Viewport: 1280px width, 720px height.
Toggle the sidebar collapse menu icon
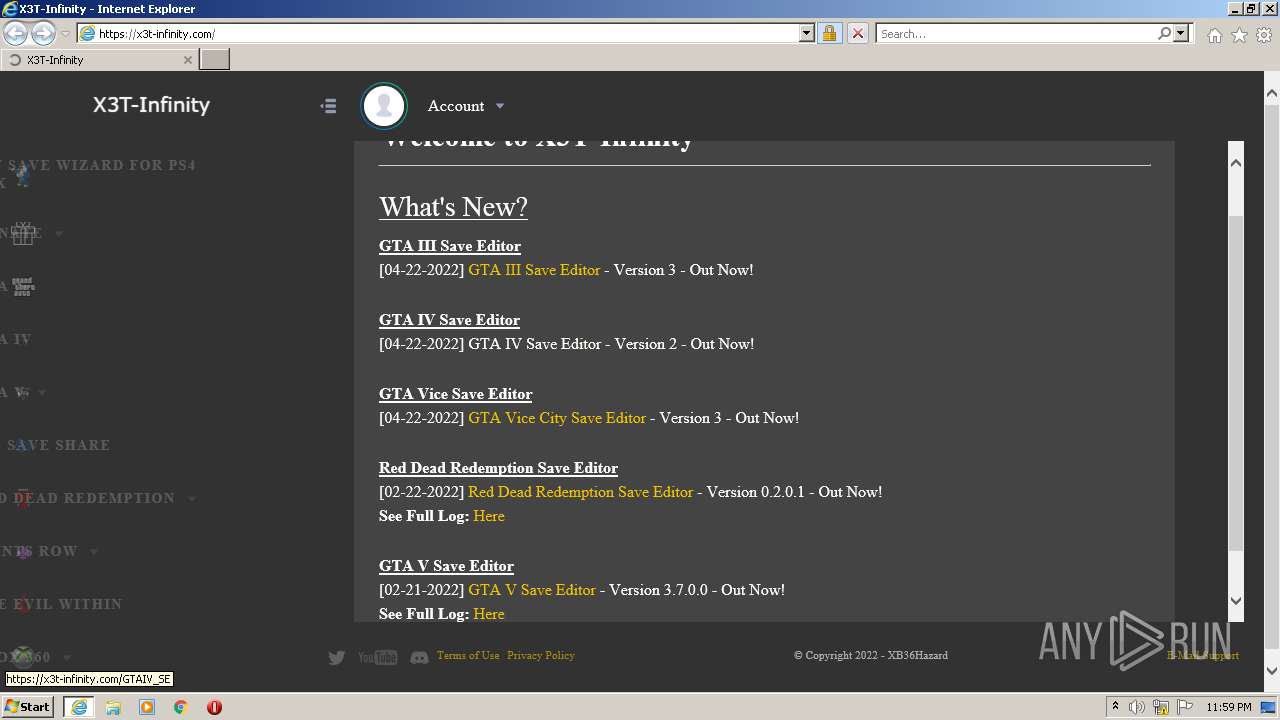328,106
